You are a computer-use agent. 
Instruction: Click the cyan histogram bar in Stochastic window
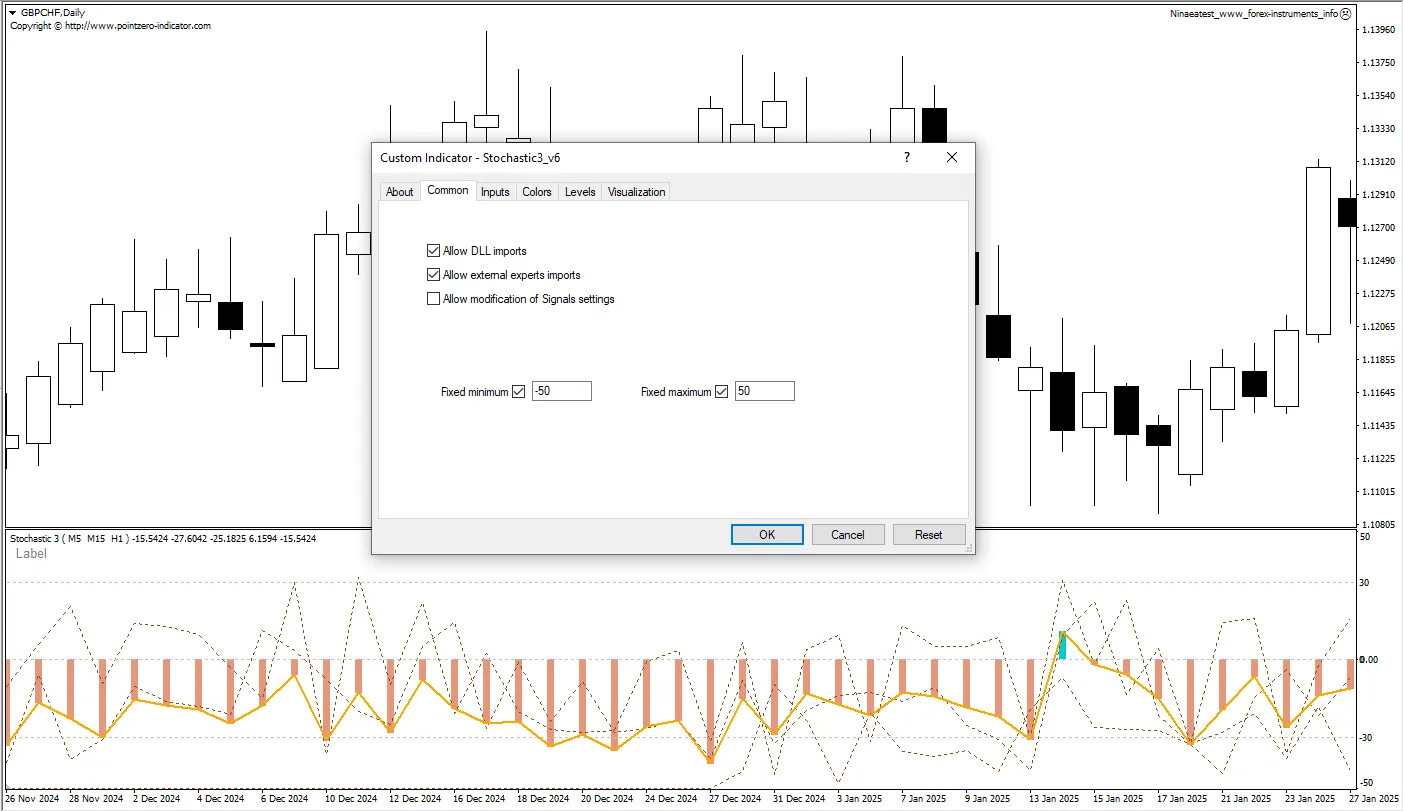(x=1063, y=646)
